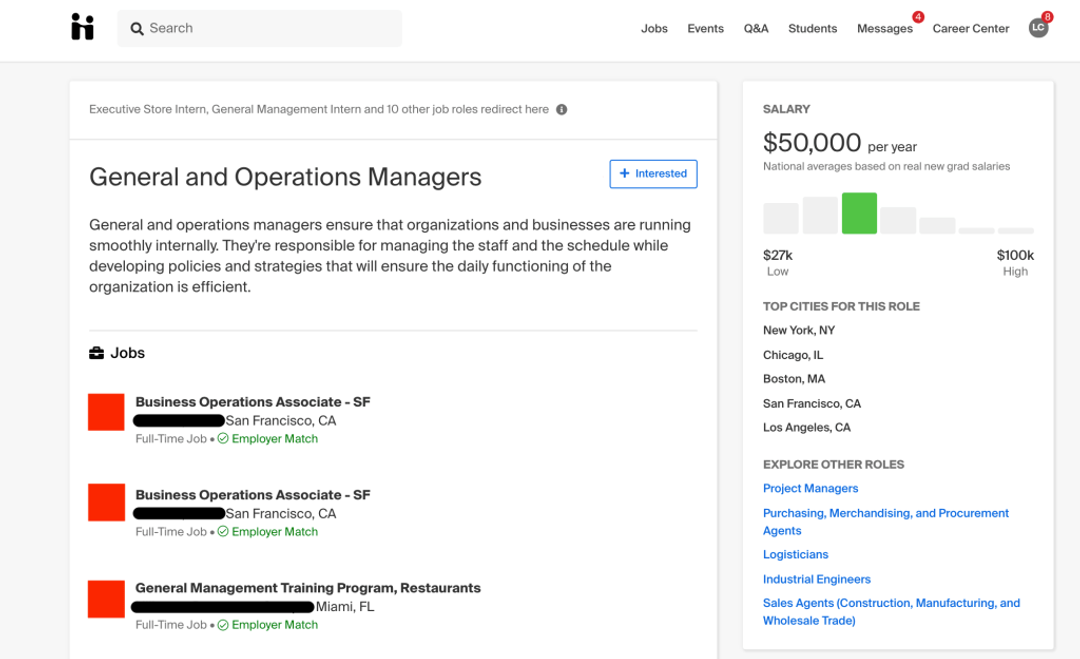Open the Project Managers role
This screenshot has width=1080, height=659.
810,488
